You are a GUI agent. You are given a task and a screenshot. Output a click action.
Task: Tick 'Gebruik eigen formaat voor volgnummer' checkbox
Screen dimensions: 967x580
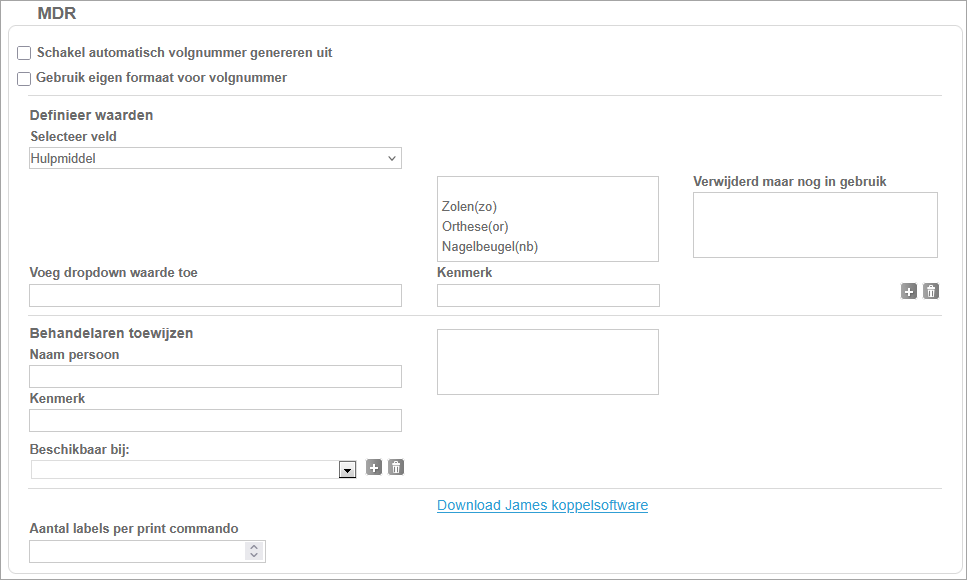click(x=24, y=78)
